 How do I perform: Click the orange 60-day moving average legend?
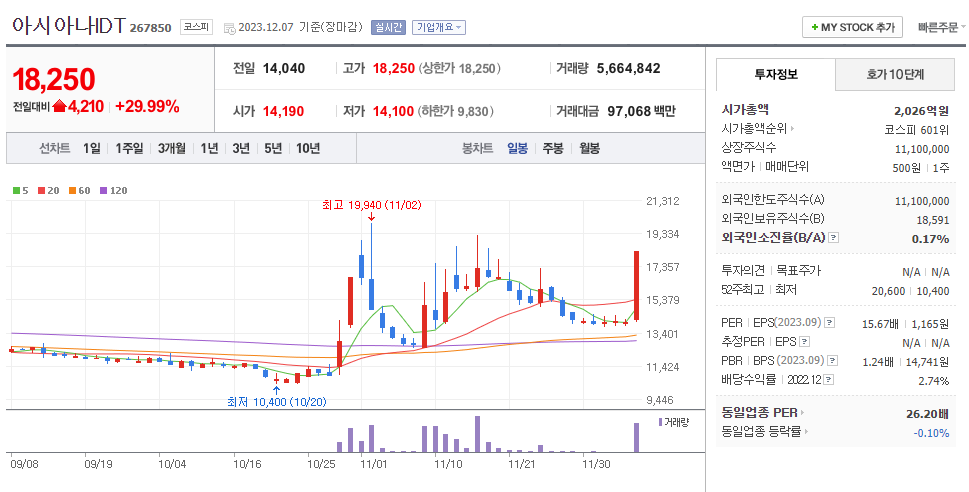tap(80, 190)
